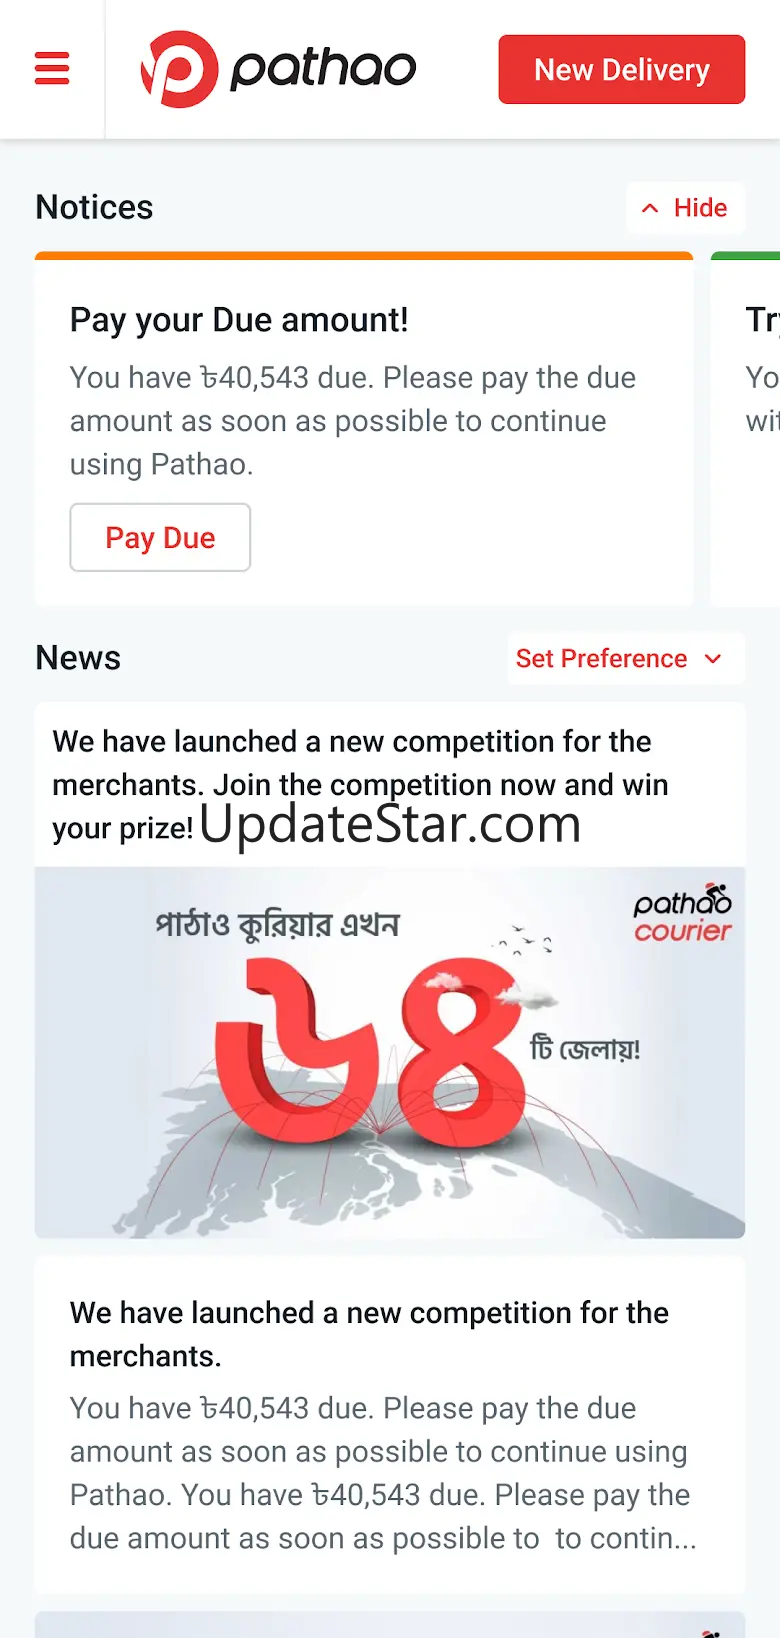Open the competition news headline text
The image size is (780, 1638).
click(x=360, y=785)
